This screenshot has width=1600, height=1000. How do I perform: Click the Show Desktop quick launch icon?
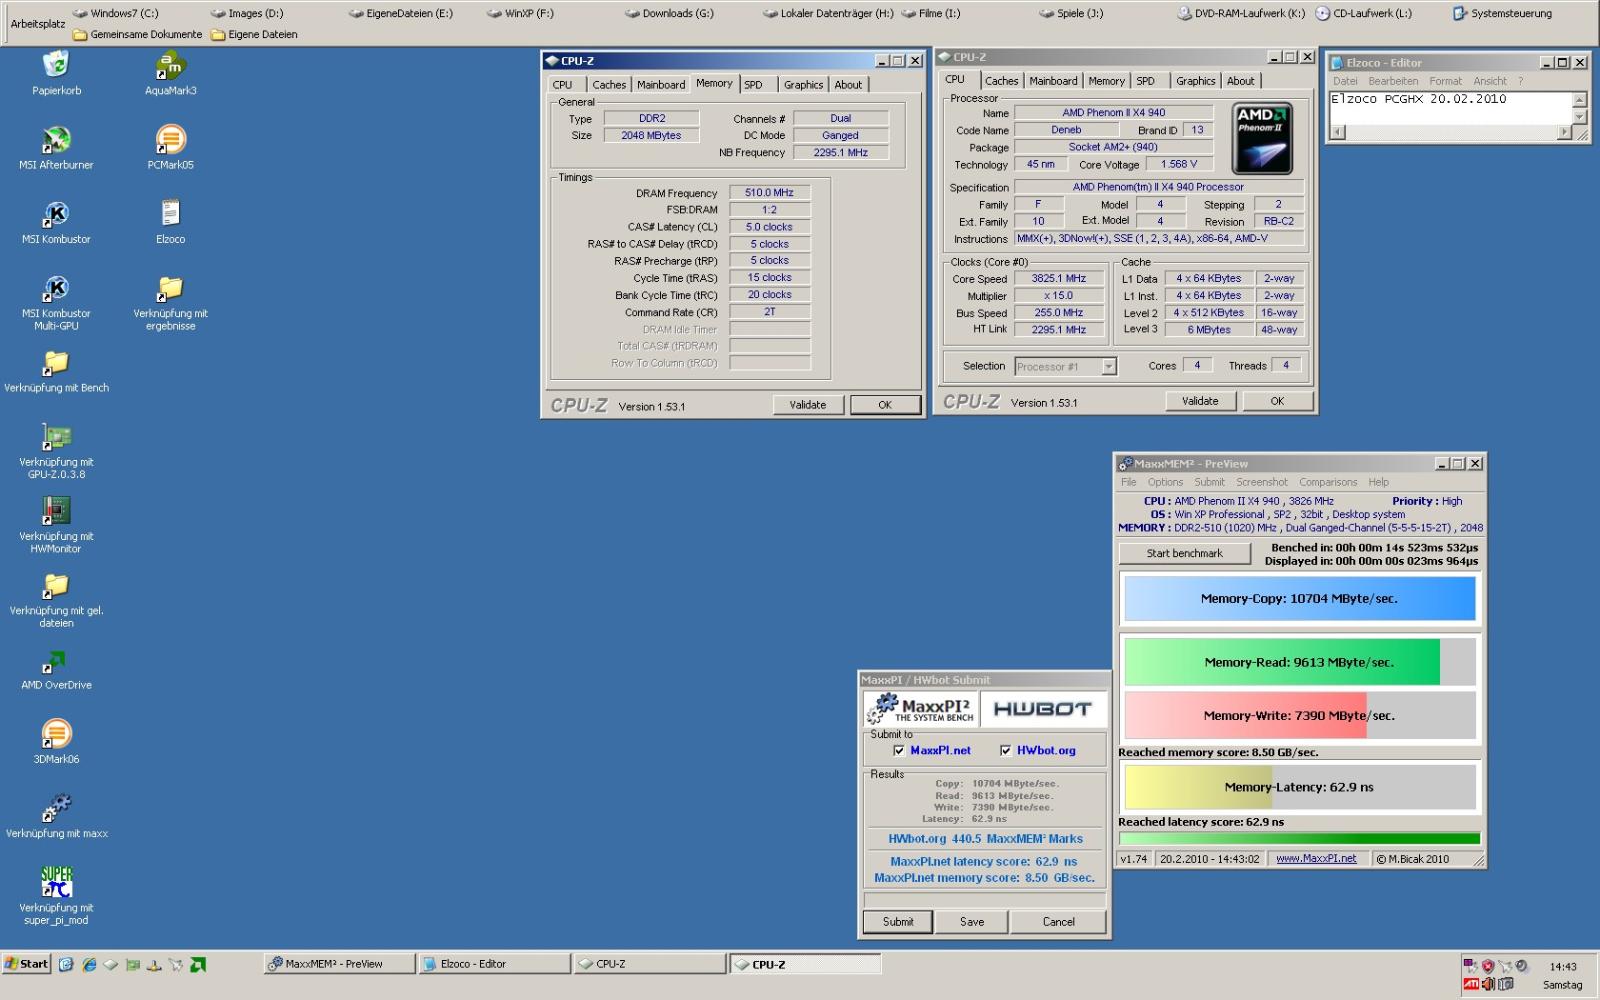[x=66, y=964]
